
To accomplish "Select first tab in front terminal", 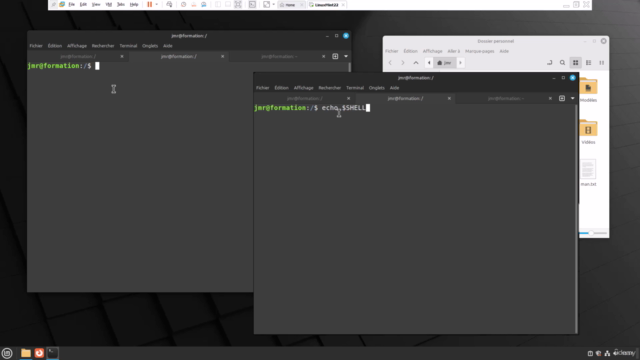I will coord(304,98).
